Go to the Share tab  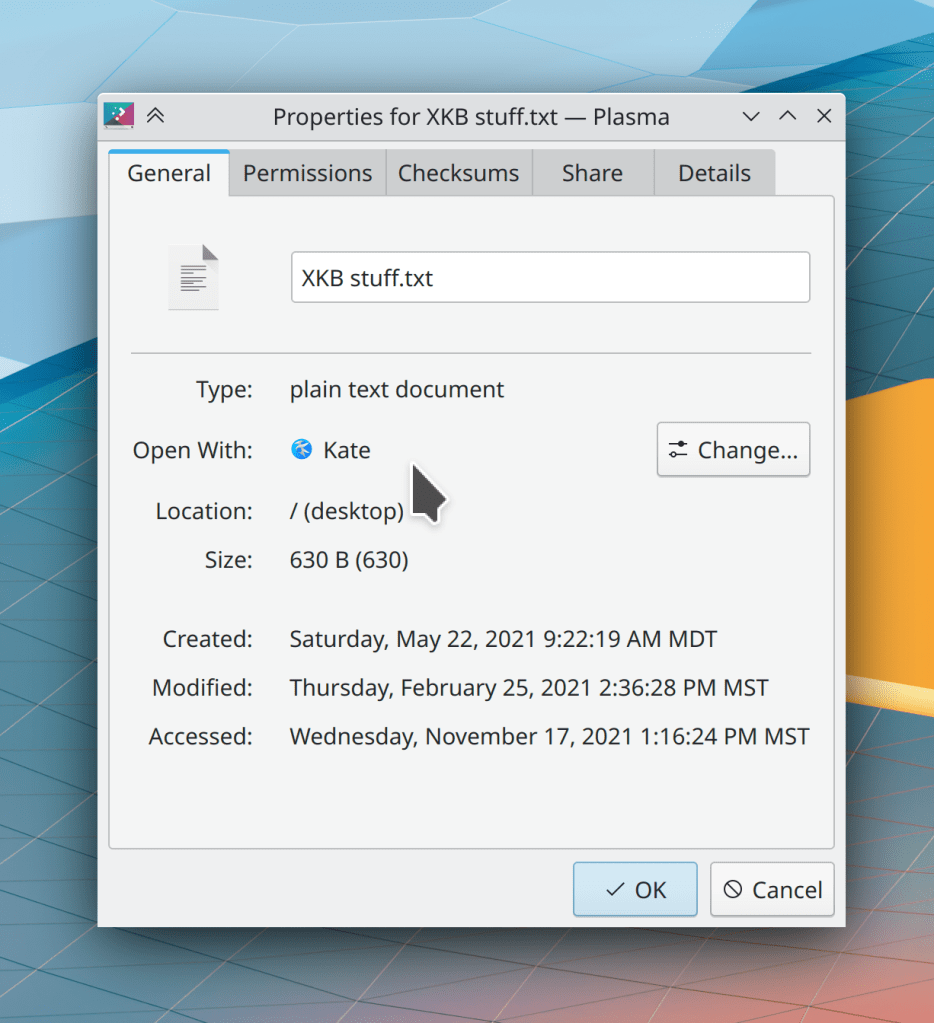pyautogui.click(x=592, y=173)
